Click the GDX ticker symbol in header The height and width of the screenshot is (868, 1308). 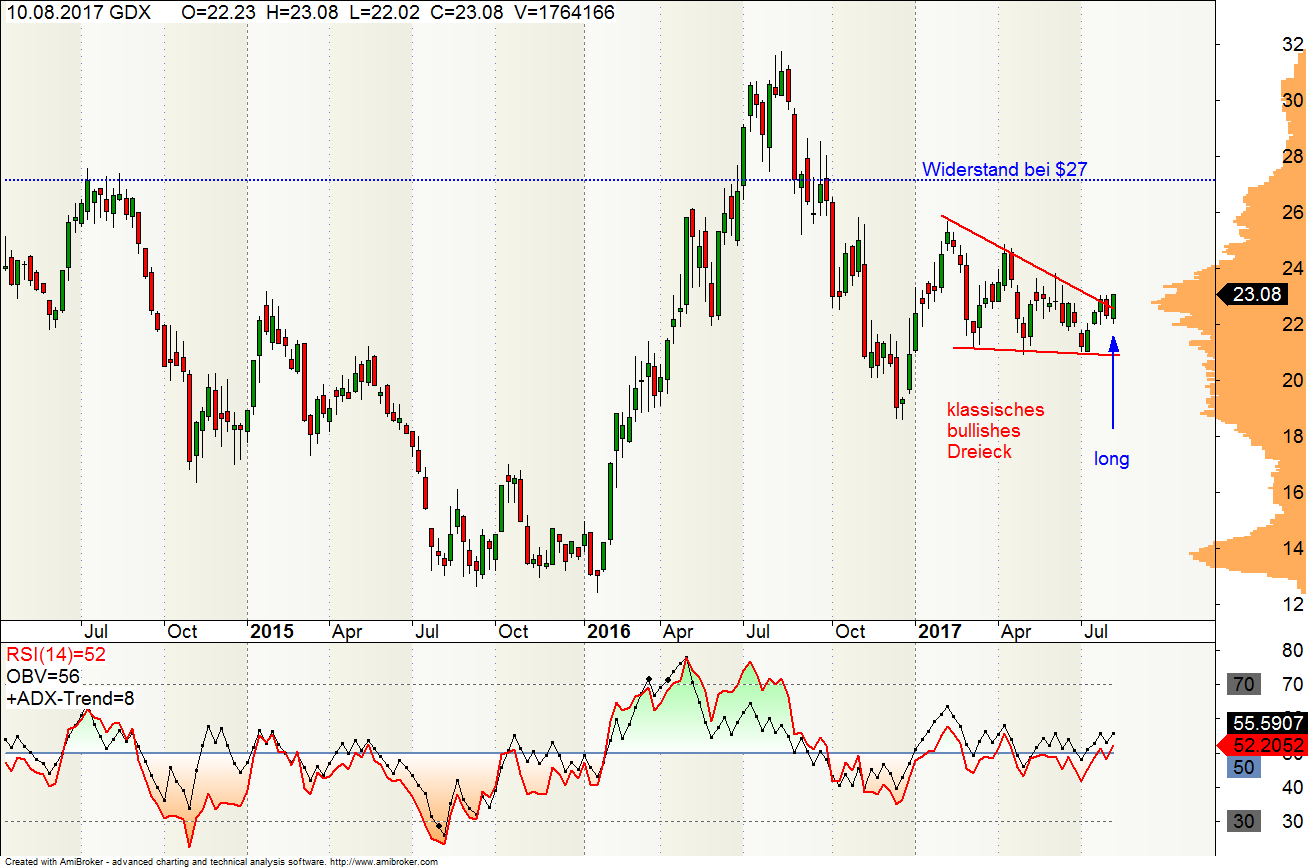[x=129, y=12]
